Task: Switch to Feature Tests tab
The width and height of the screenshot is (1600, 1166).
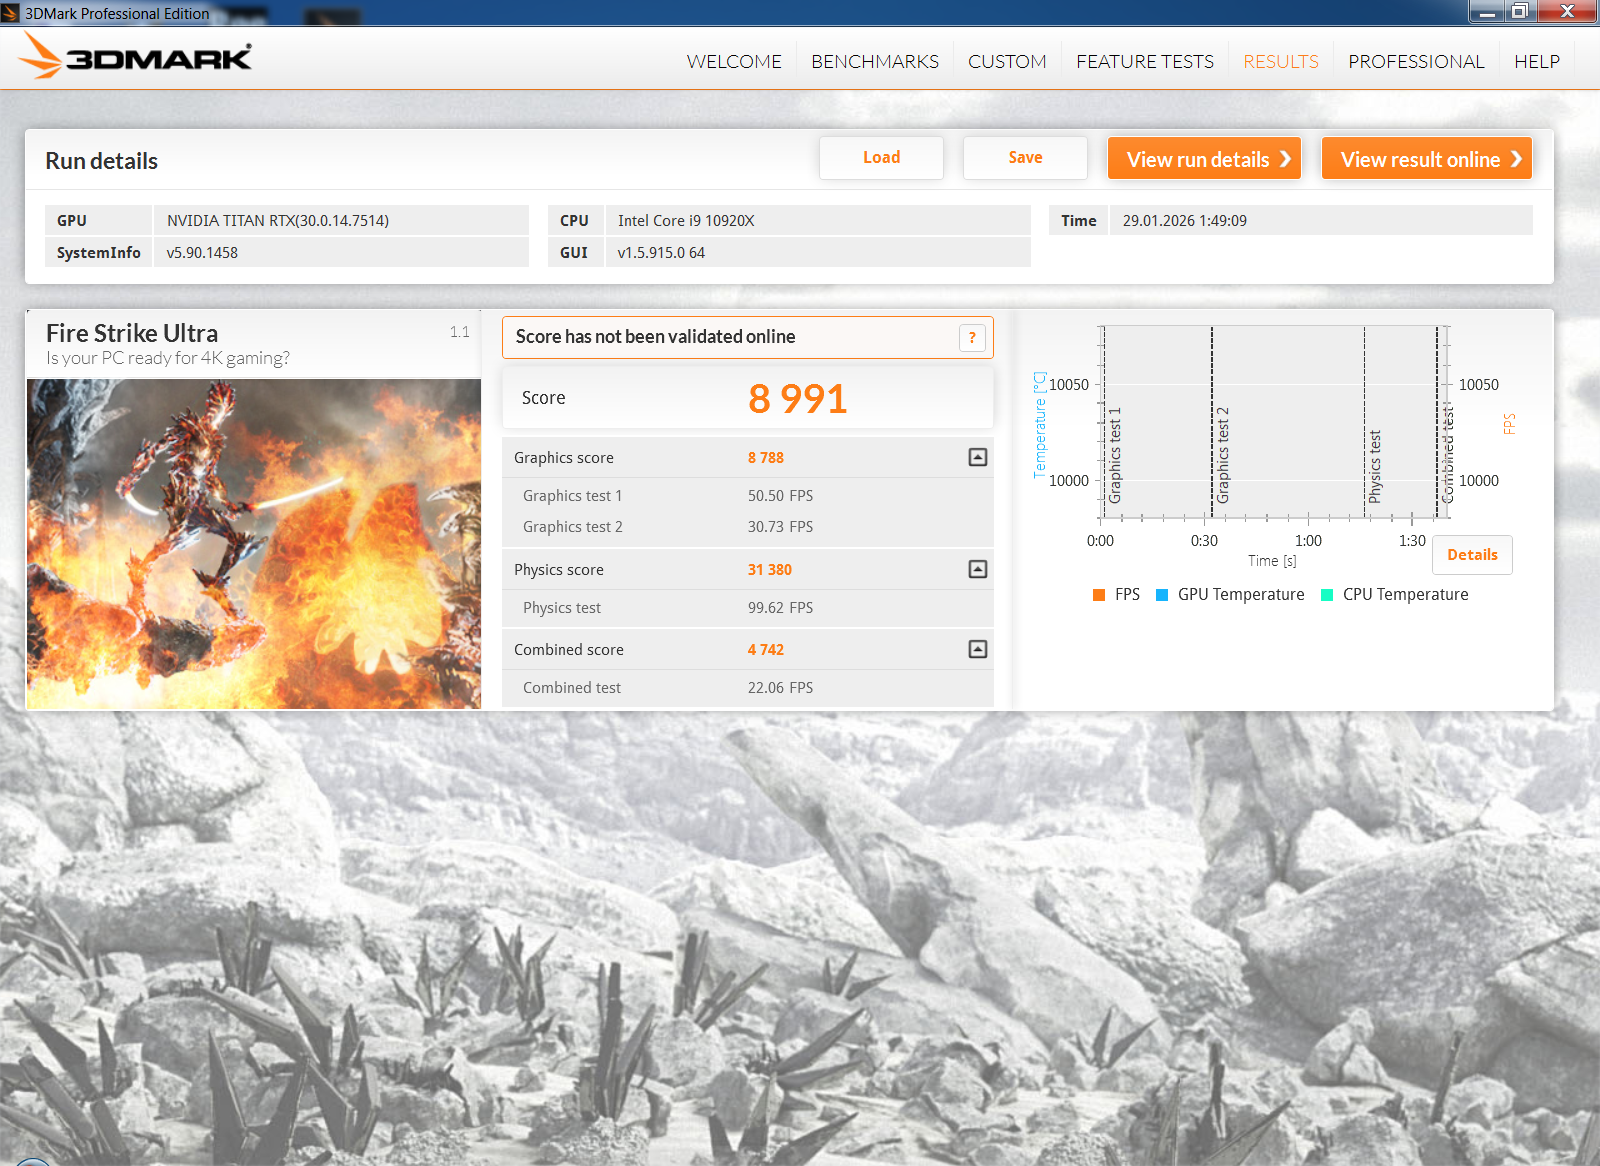Action: [1144, 62]
